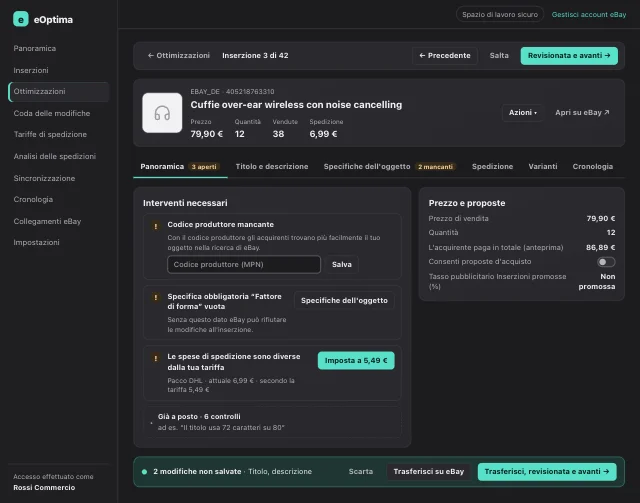Click header price 79,90 €
Image resolution: width=640 pixels, height=503 pixels.
click(x=207, y=134)
